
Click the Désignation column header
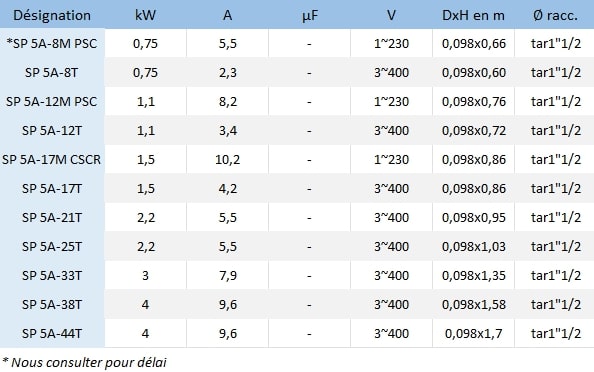click(52, 16)
